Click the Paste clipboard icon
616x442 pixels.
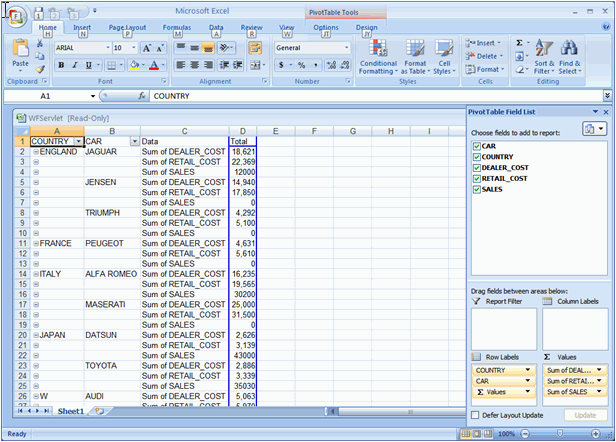[x=20, y=48]
